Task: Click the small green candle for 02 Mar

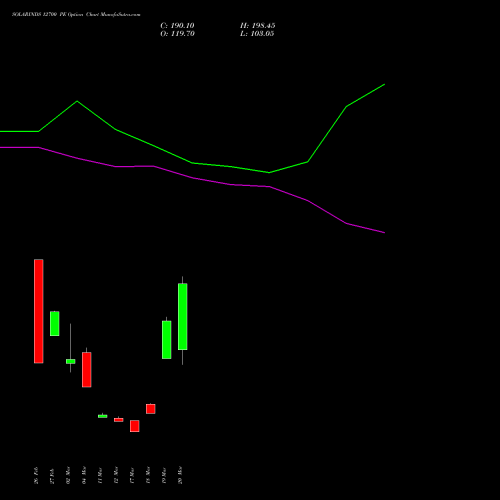Action: pos(71,361)
